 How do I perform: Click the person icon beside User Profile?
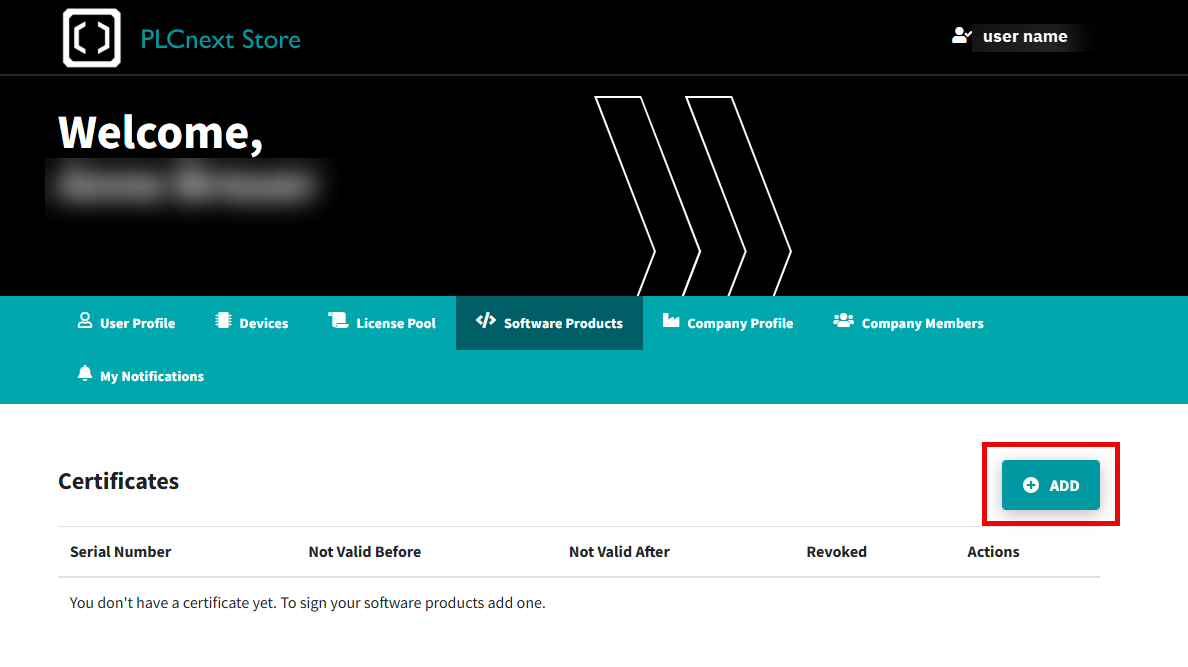[85, 321]
